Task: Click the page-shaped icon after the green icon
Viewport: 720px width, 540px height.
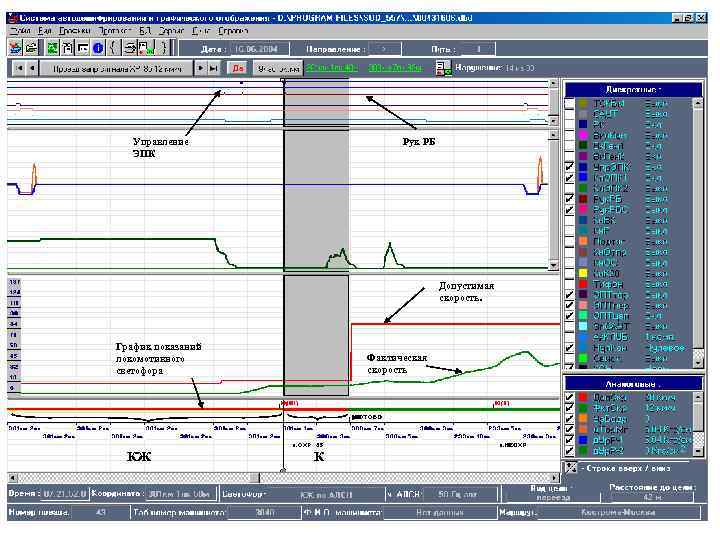Action: 68,47
